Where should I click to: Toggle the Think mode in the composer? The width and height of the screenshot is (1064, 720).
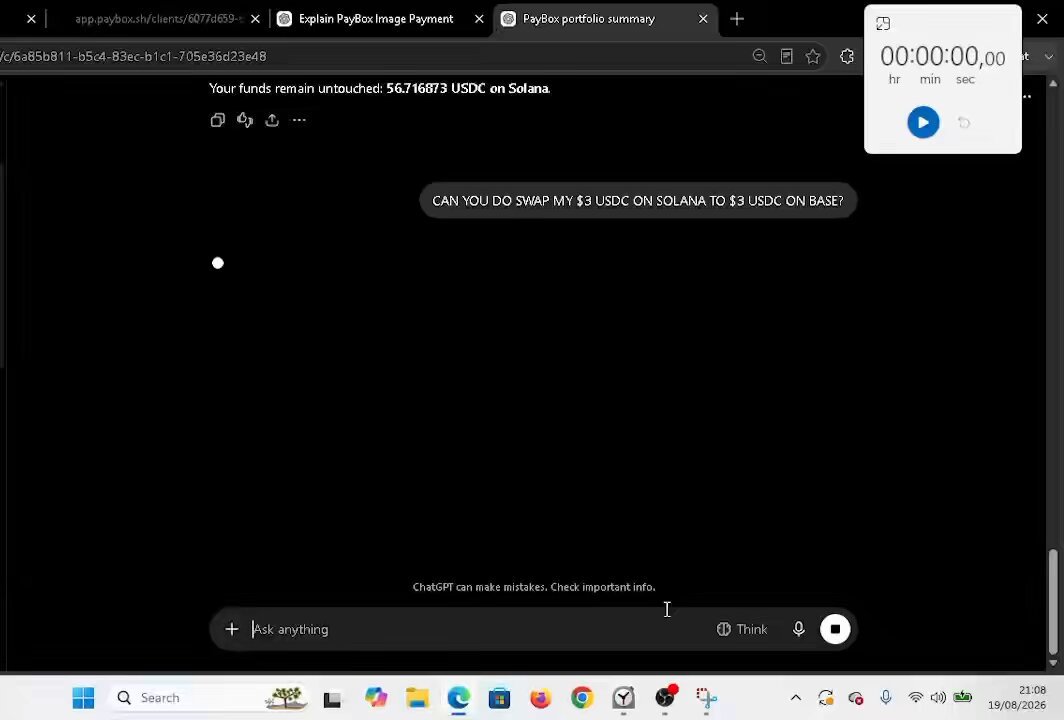point(742,629)
